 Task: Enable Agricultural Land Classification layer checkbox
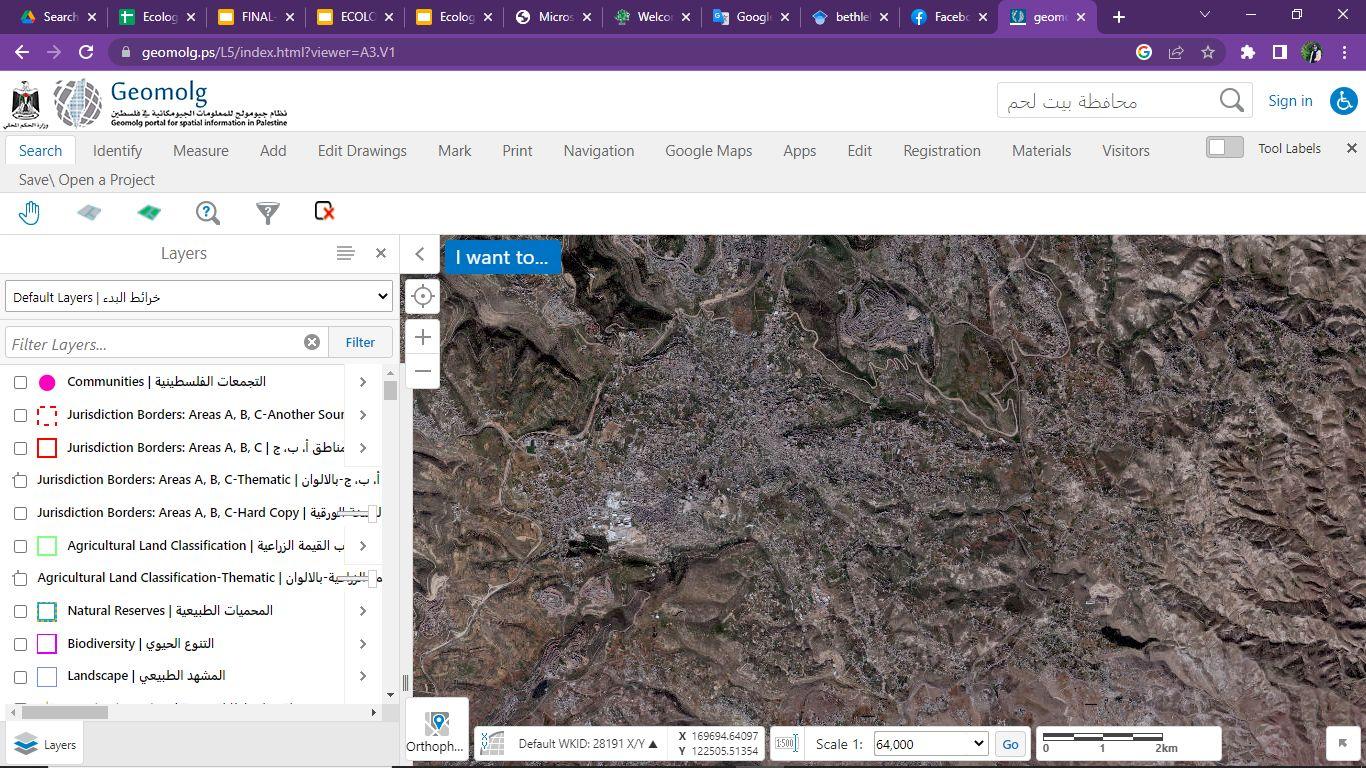tap(20, 546)
